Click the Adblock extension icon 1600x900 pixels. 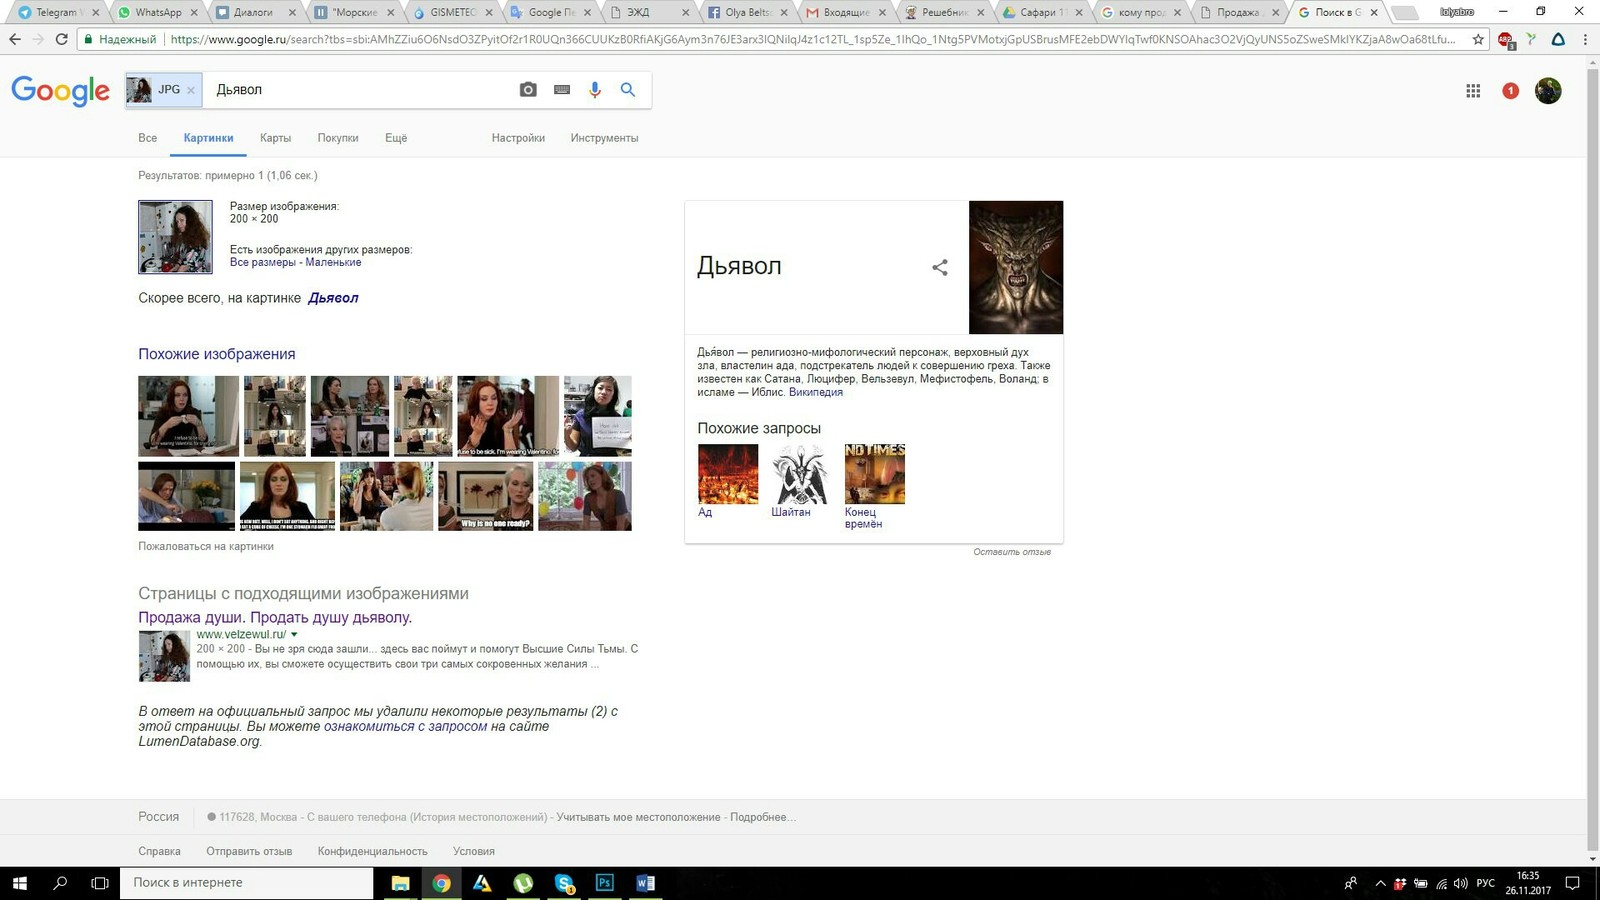tap(1505, 40)
